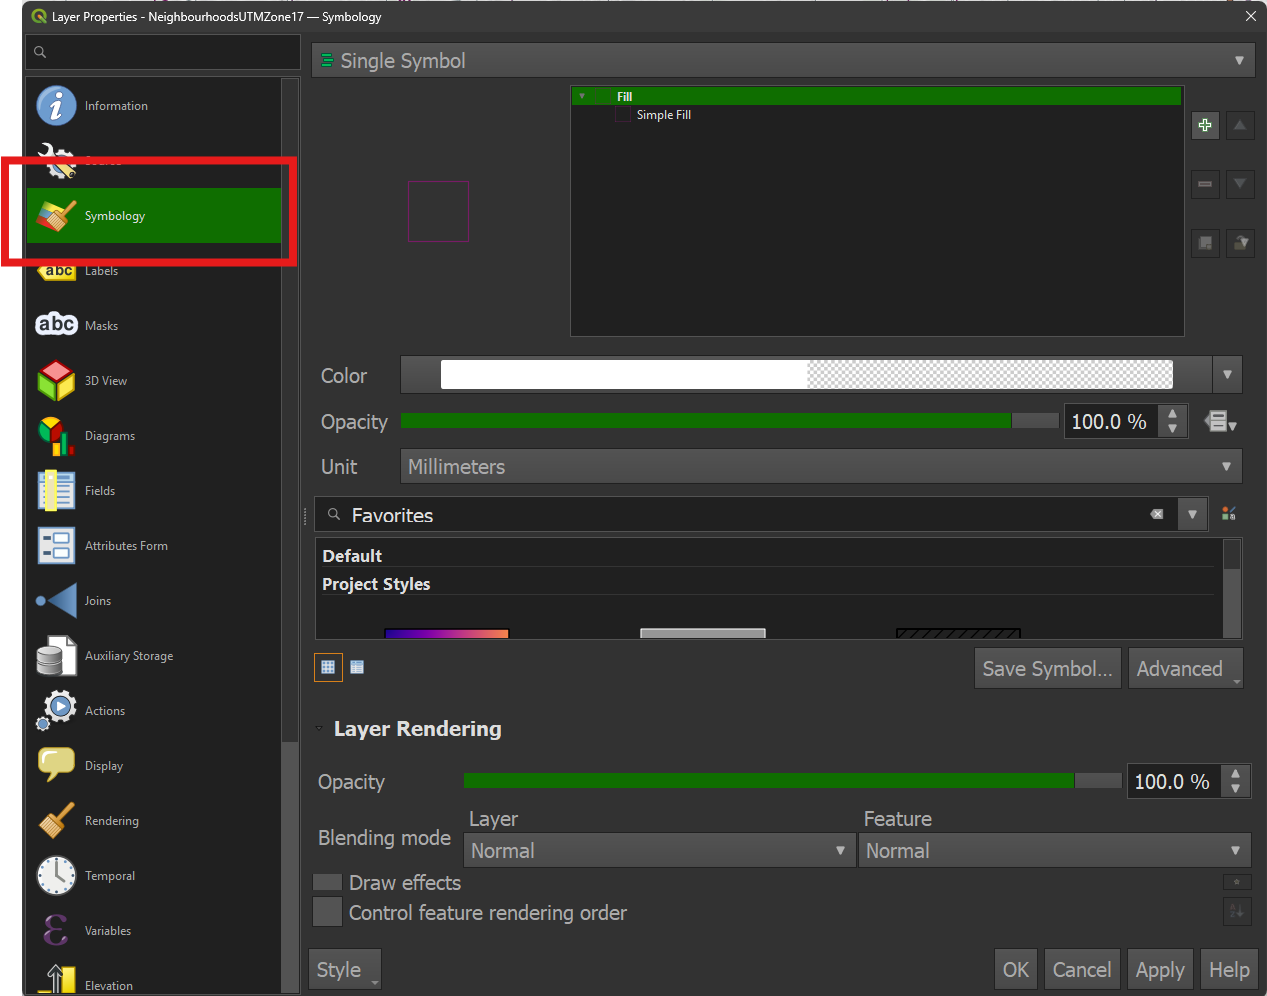
Task: Collapse the Fill symbol tree node
Action: 582,96
